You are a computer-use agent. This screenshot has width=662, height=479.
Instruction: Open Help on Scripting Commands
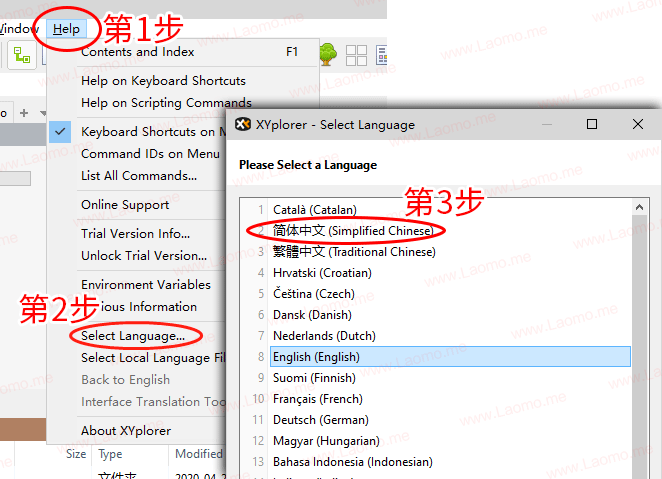tap(166, 103)
